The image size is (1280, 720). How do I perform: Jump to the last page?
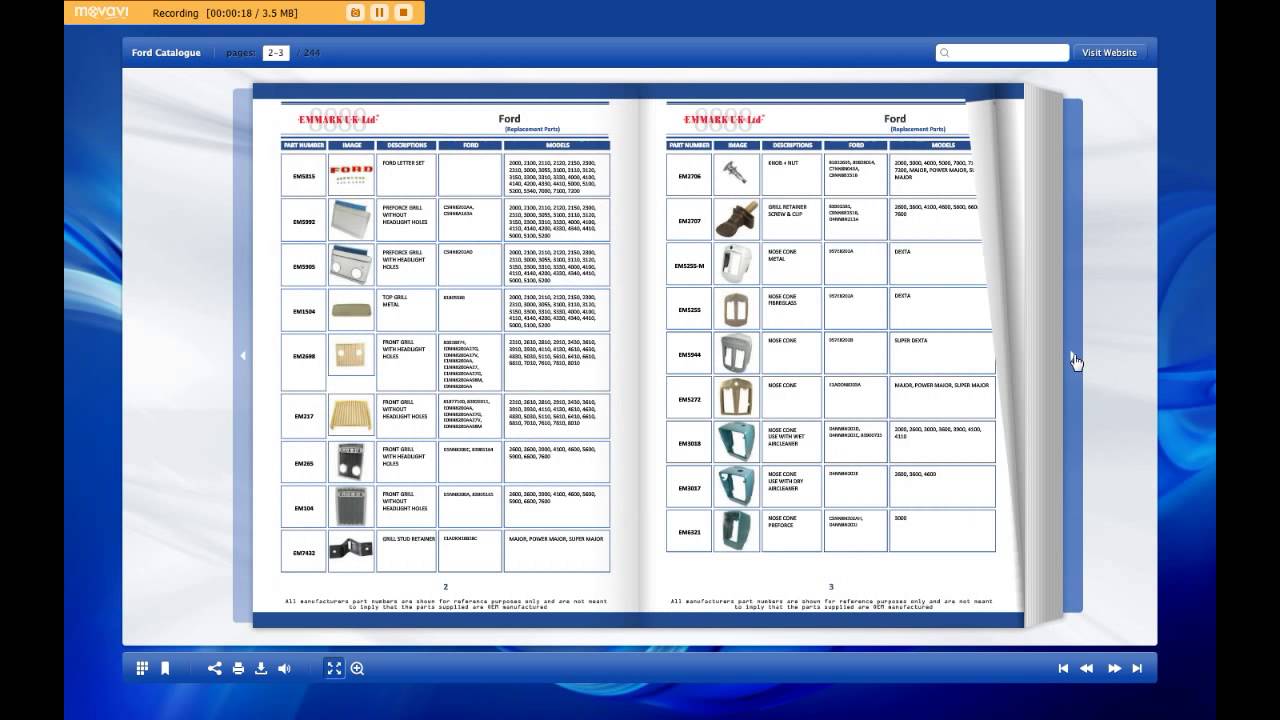1137,668
